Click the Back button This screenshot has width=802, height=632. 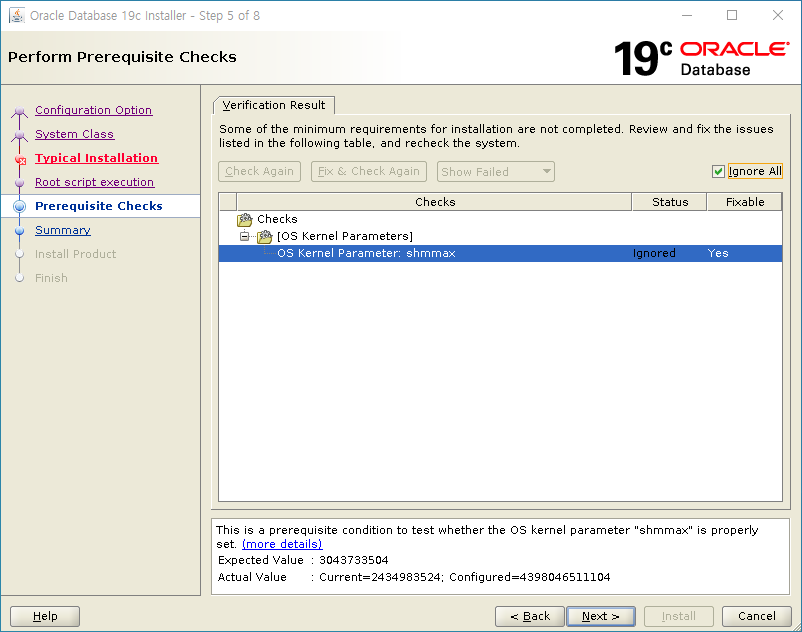pos(530,616)
